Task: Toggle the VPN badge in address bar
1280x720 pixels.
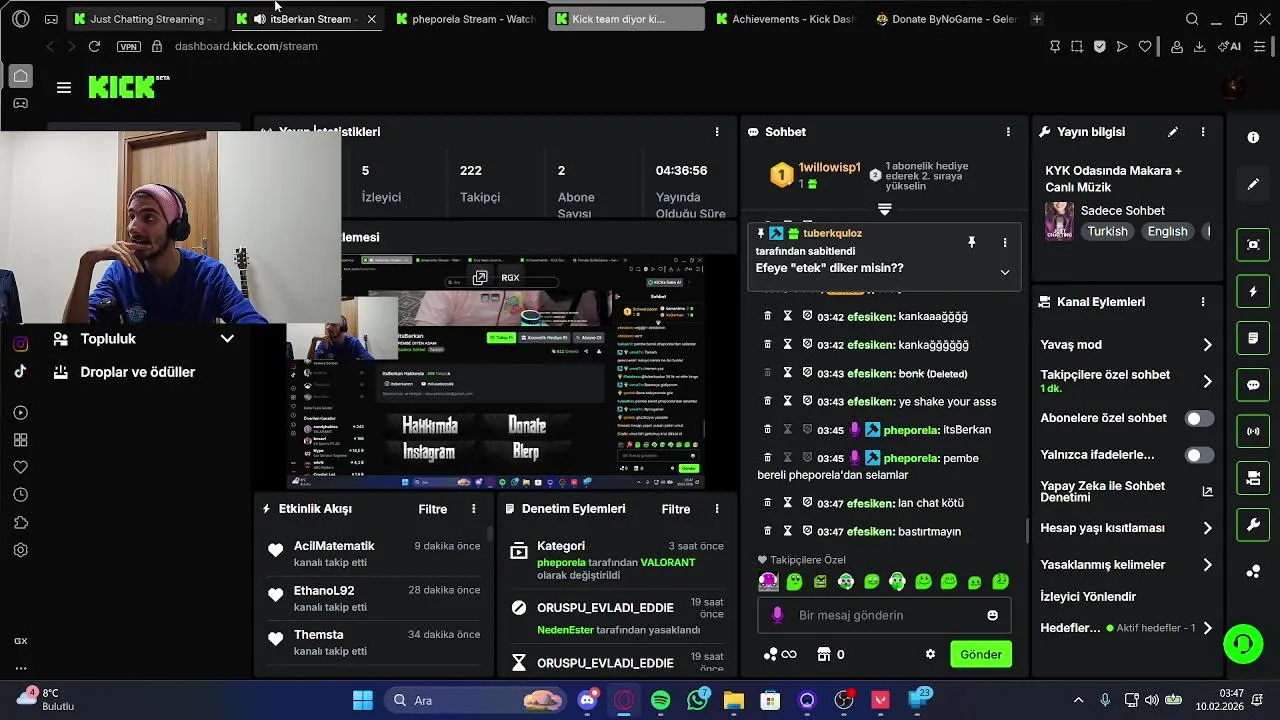Action: click(128, 46)
